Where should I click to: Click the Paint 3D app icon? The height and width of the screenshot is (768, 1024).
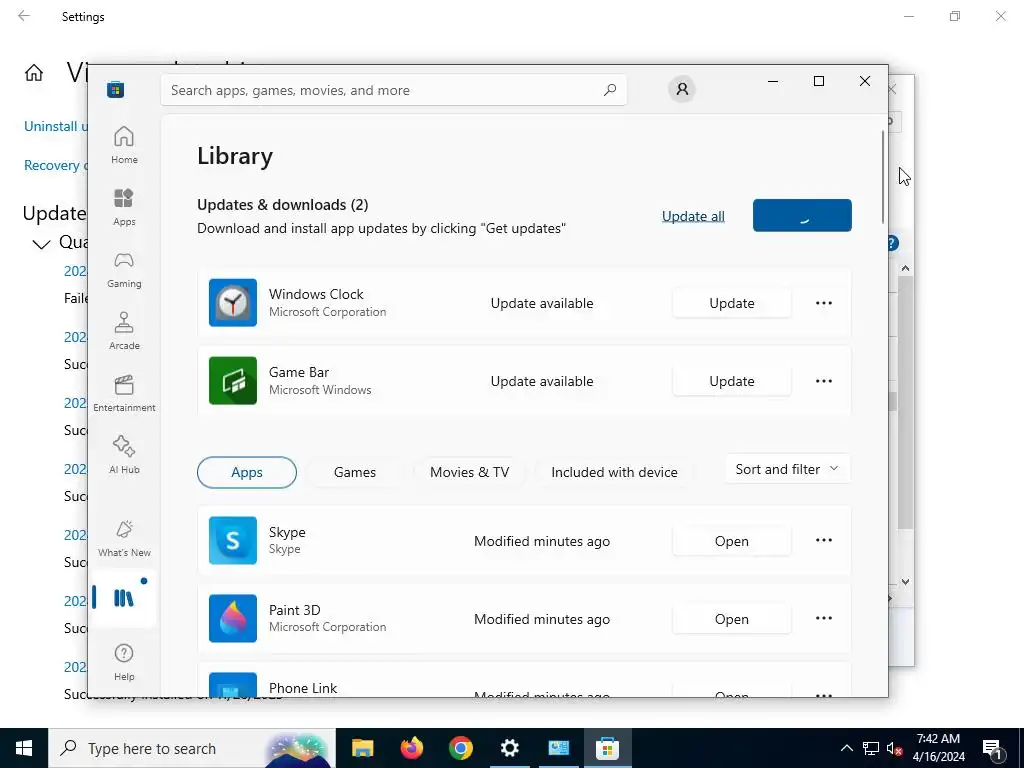(233, 618)
